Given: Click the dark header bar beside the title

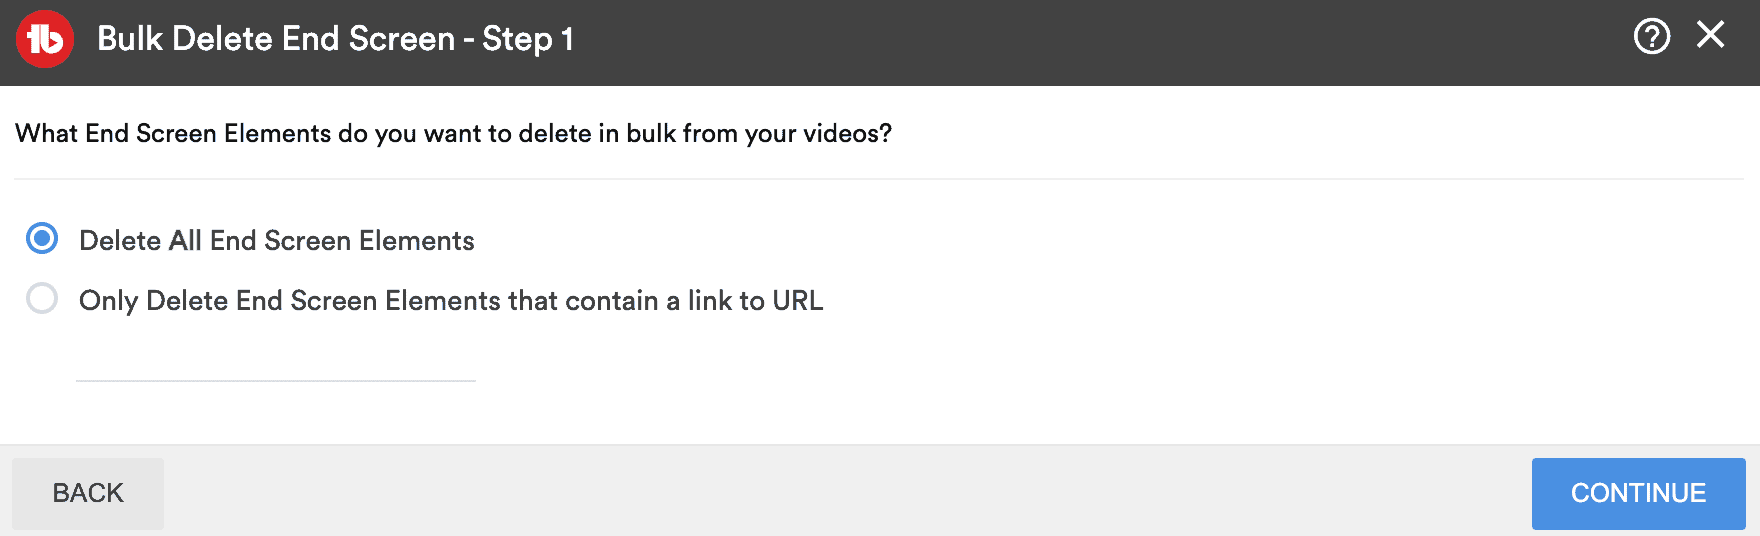Looking at the screenshot, I should 1100,42.
